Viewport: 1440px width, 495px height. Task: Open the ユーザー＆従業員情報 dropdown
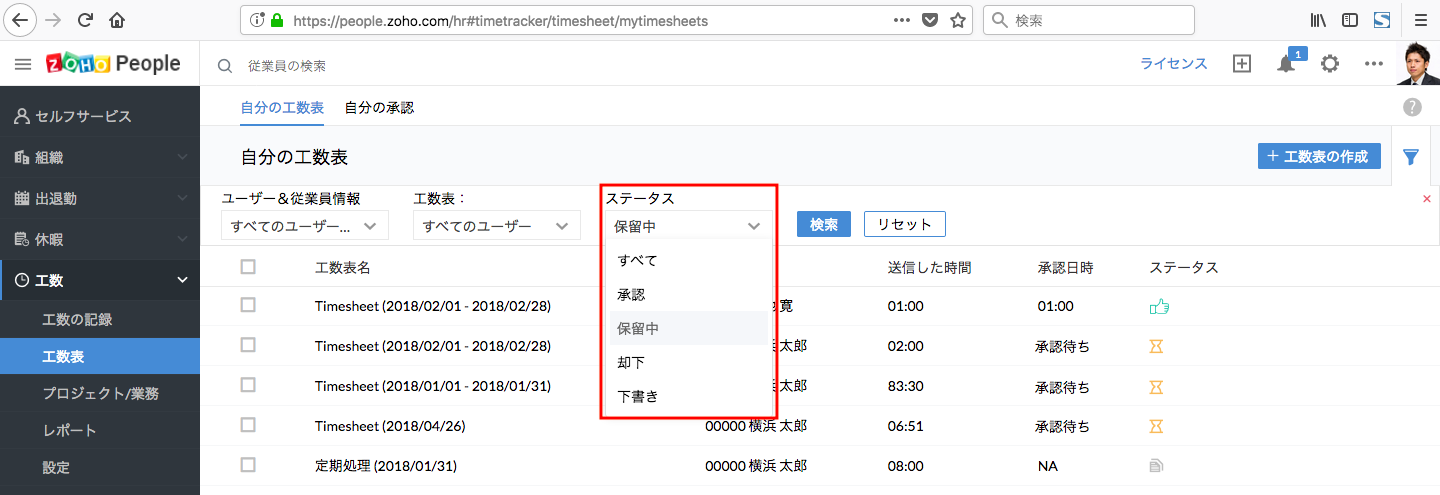[x=304, y=226]
